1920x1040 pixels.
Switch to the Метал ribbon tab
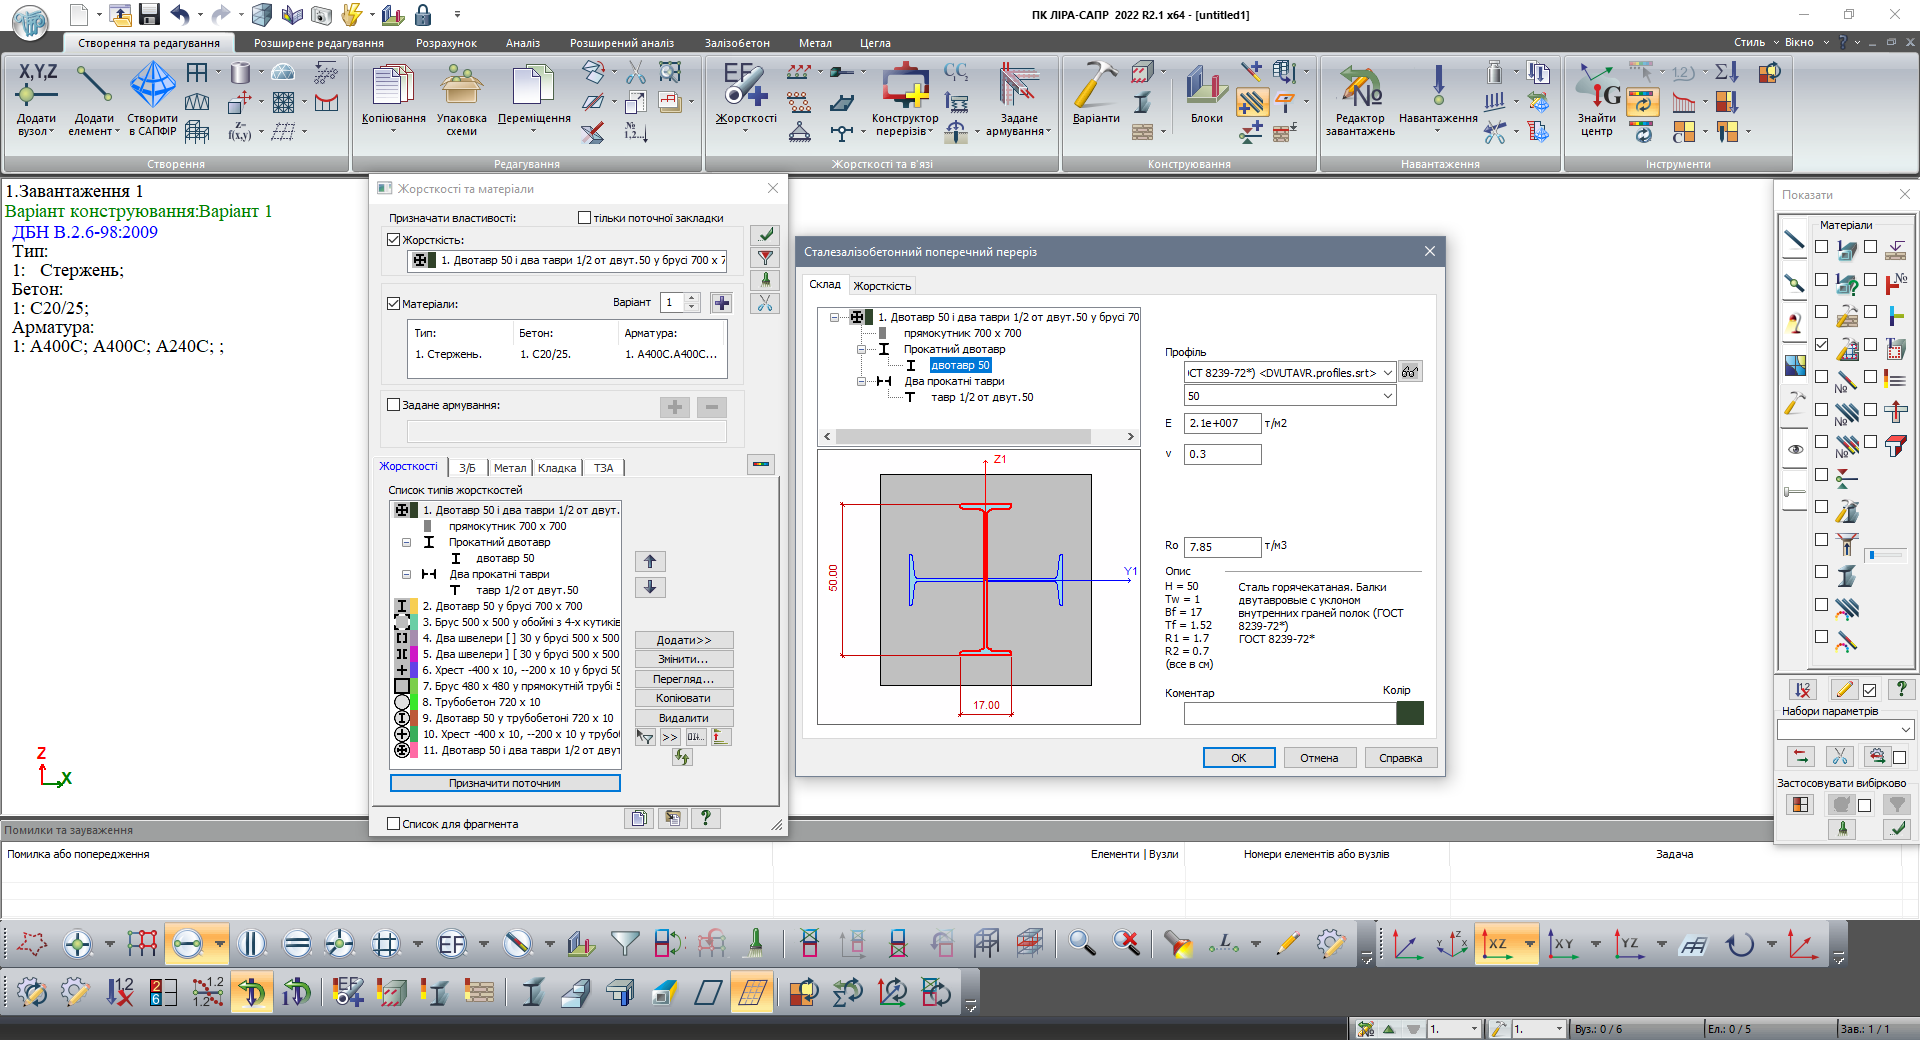pyautogui.click(x=814, y=43)
